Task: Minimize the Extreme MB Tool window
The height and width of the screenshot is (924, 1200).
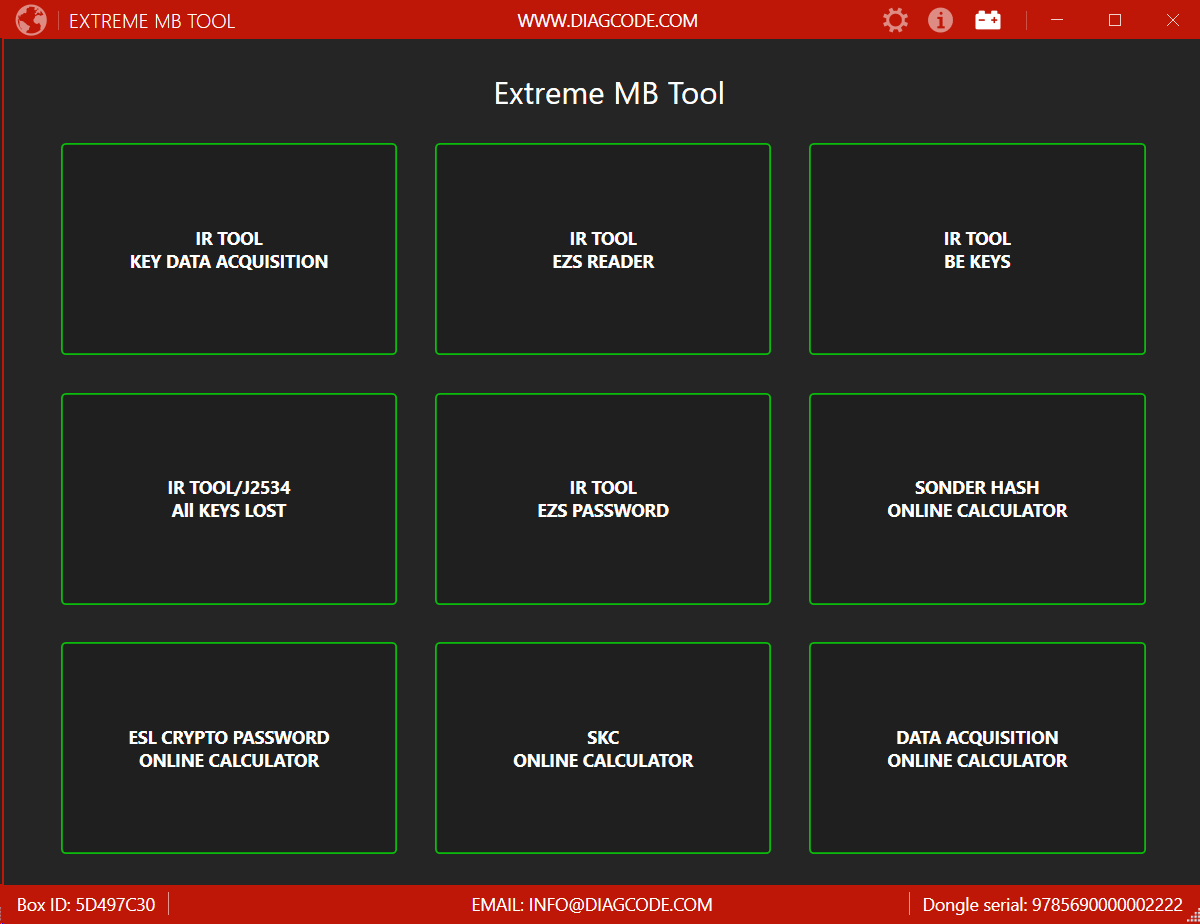Action: (1057, 20)
